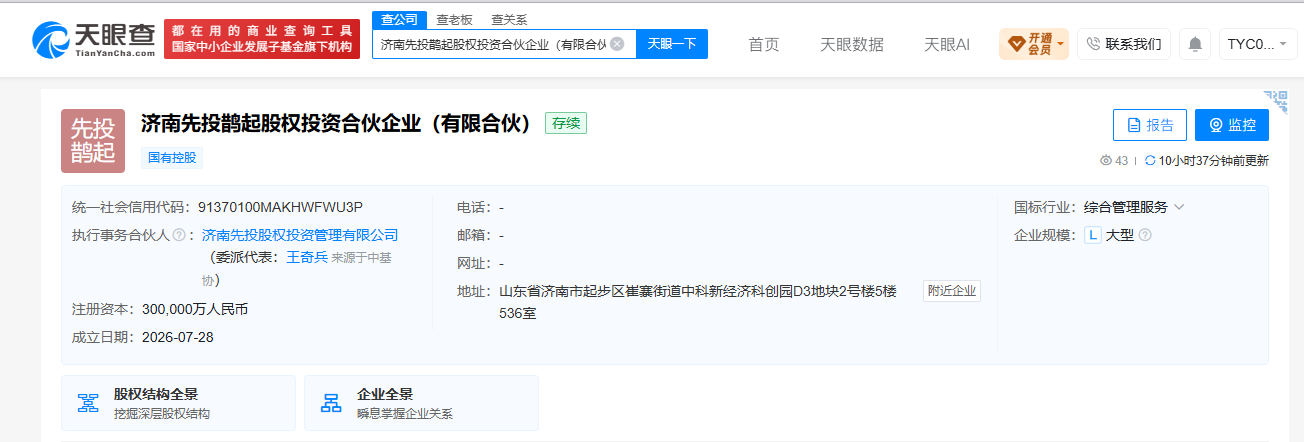
Task: Click the 先投鹊起 company logo
Action: tap(93, 141)
